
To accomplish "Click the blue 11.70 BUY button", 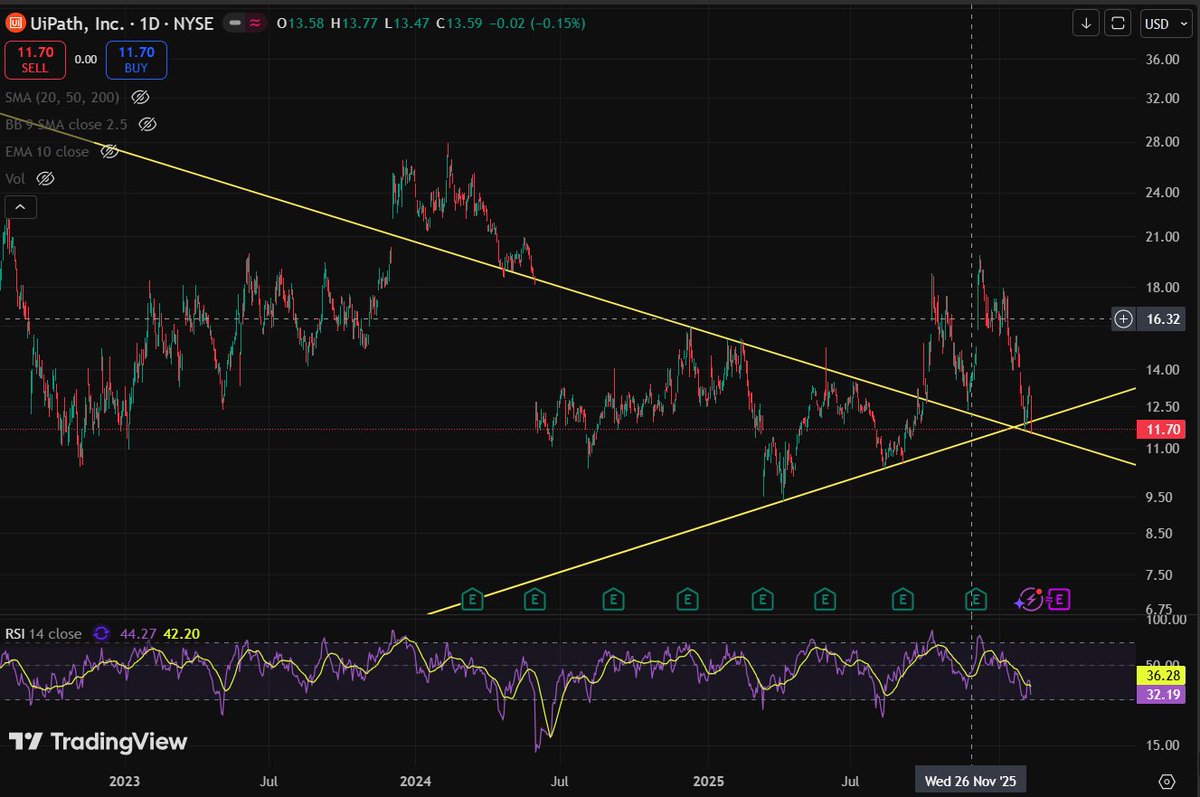I will (138, 60).
